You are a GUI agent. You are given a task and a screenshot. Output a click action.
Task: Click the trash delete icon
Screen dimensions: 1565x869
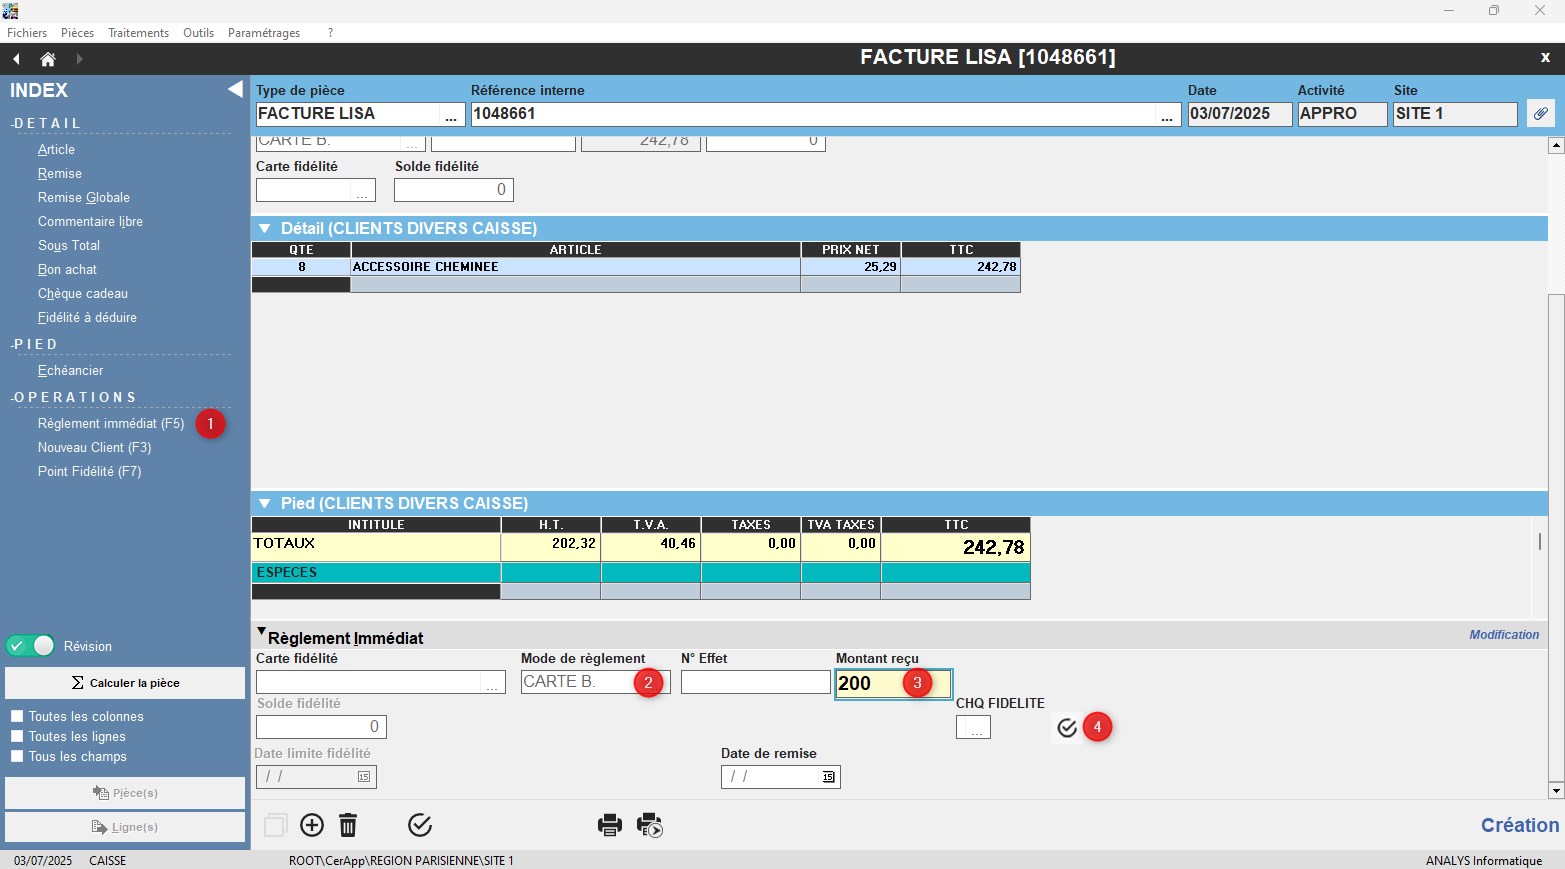tap(348, 825)
